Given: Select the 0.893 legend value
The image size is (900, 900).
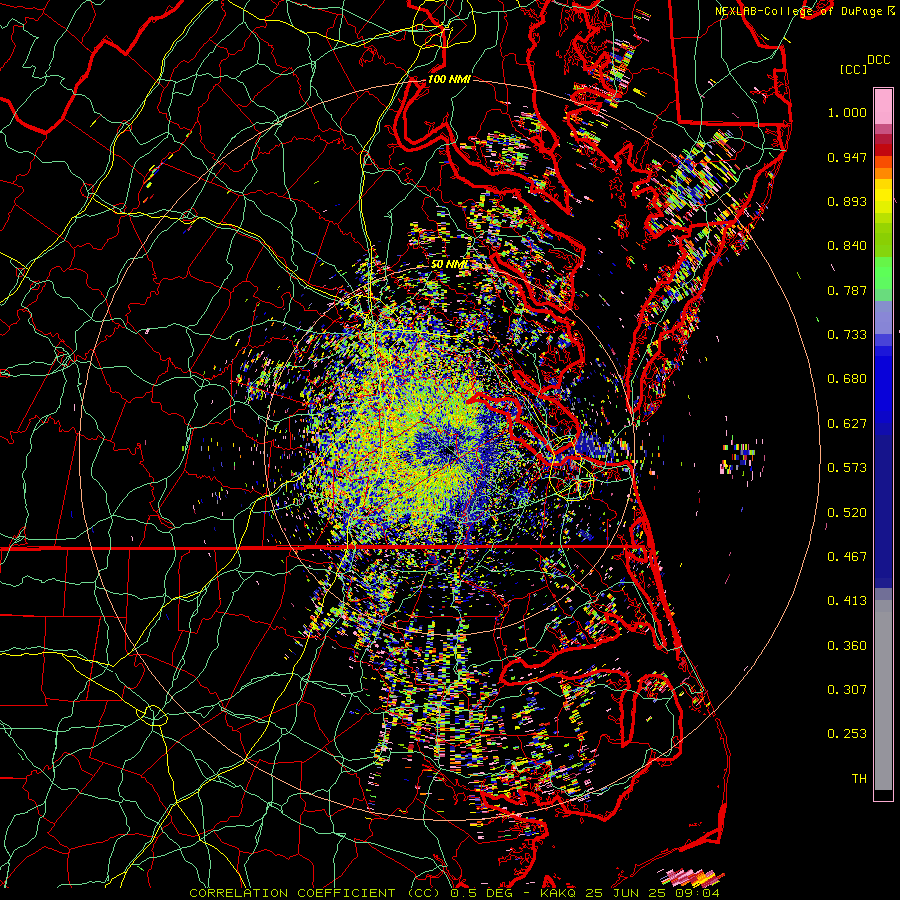Looking at the screenshot, I should 847,201.
